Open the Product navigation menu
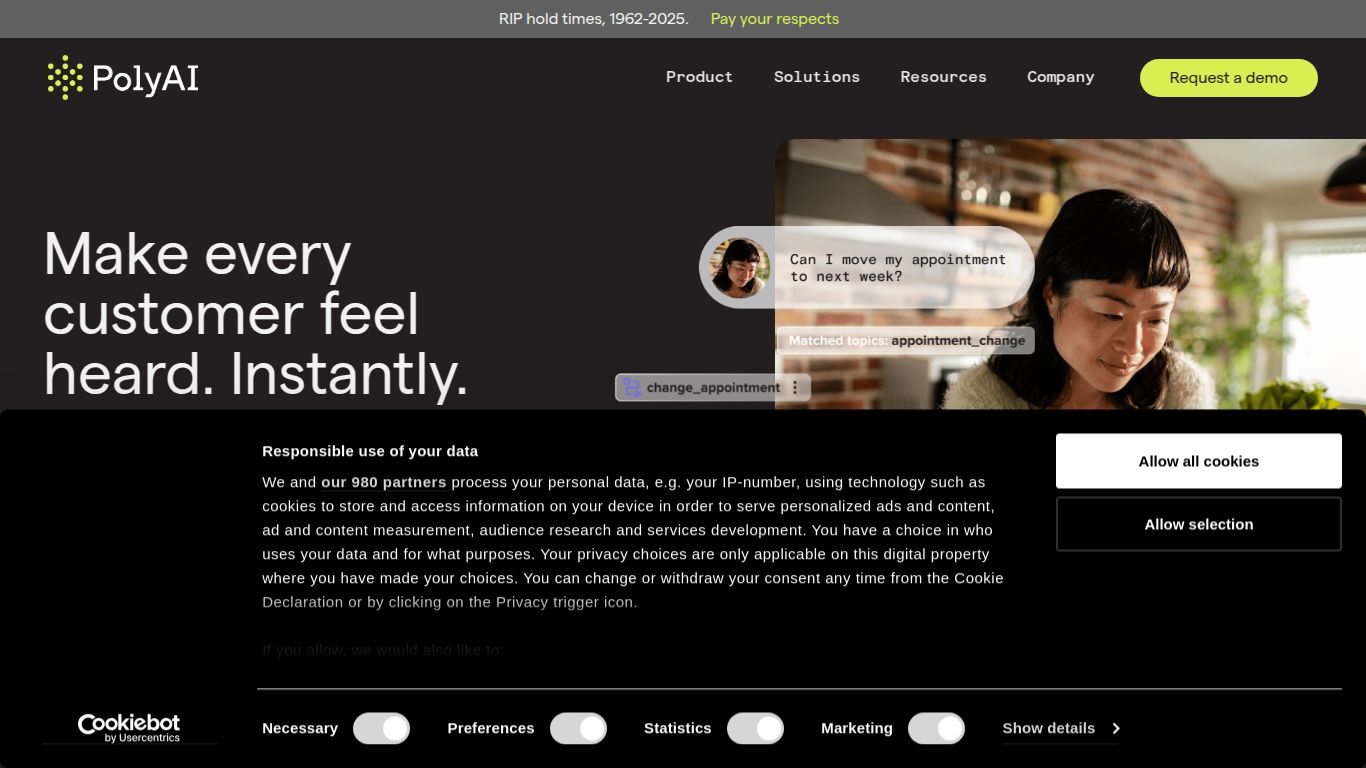The height and width of the screenshot is (768, 1366). click(x=699, y=77)
